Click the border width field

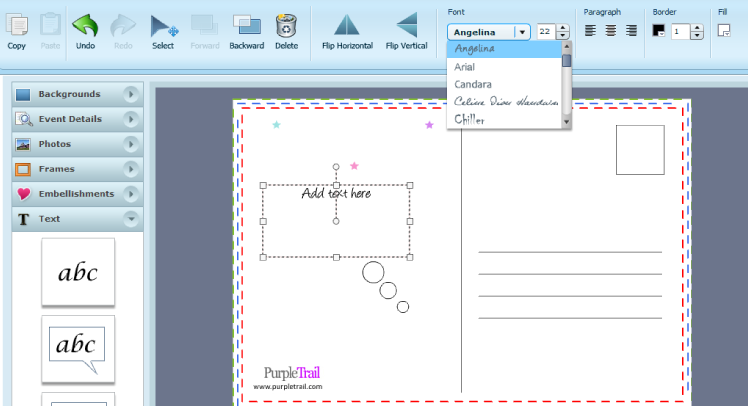pyautogui.click(x=679, y=32)
